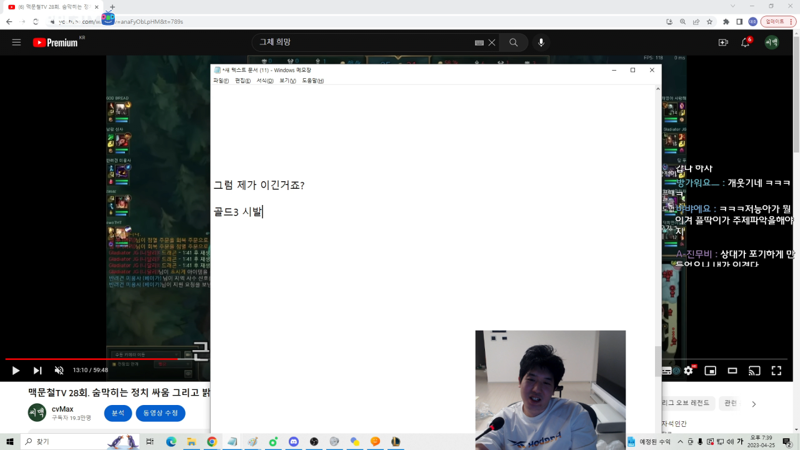The height and width of the screenshot is (450, 800).
Task: Open the Windows Start menu
Action: pos(9,441)
